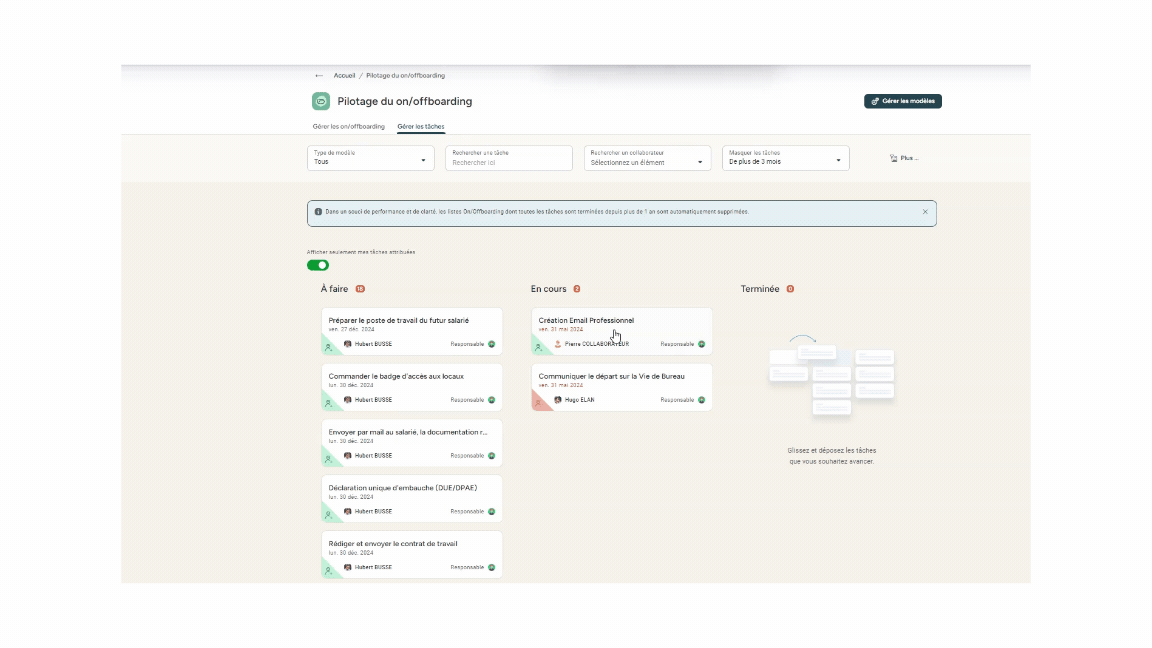Toggle off Afficher seulement mes tâches attribuées
This screenshot has height=648, width=1152.
318,265
